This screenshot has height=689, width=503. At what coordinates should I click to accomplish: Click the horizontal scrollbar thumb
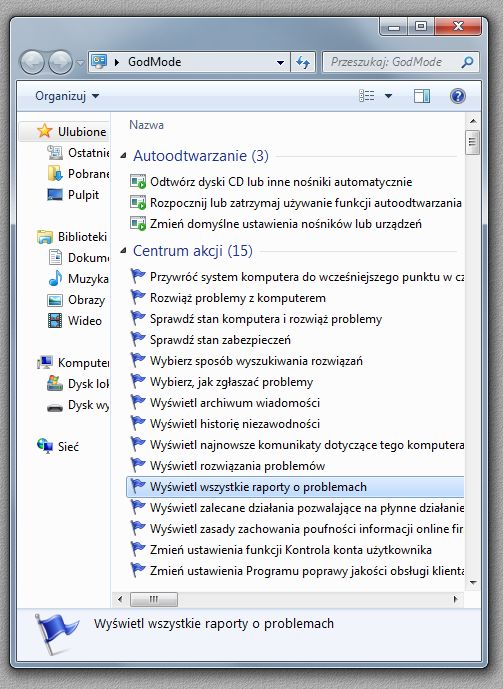[x=154, y=599]
